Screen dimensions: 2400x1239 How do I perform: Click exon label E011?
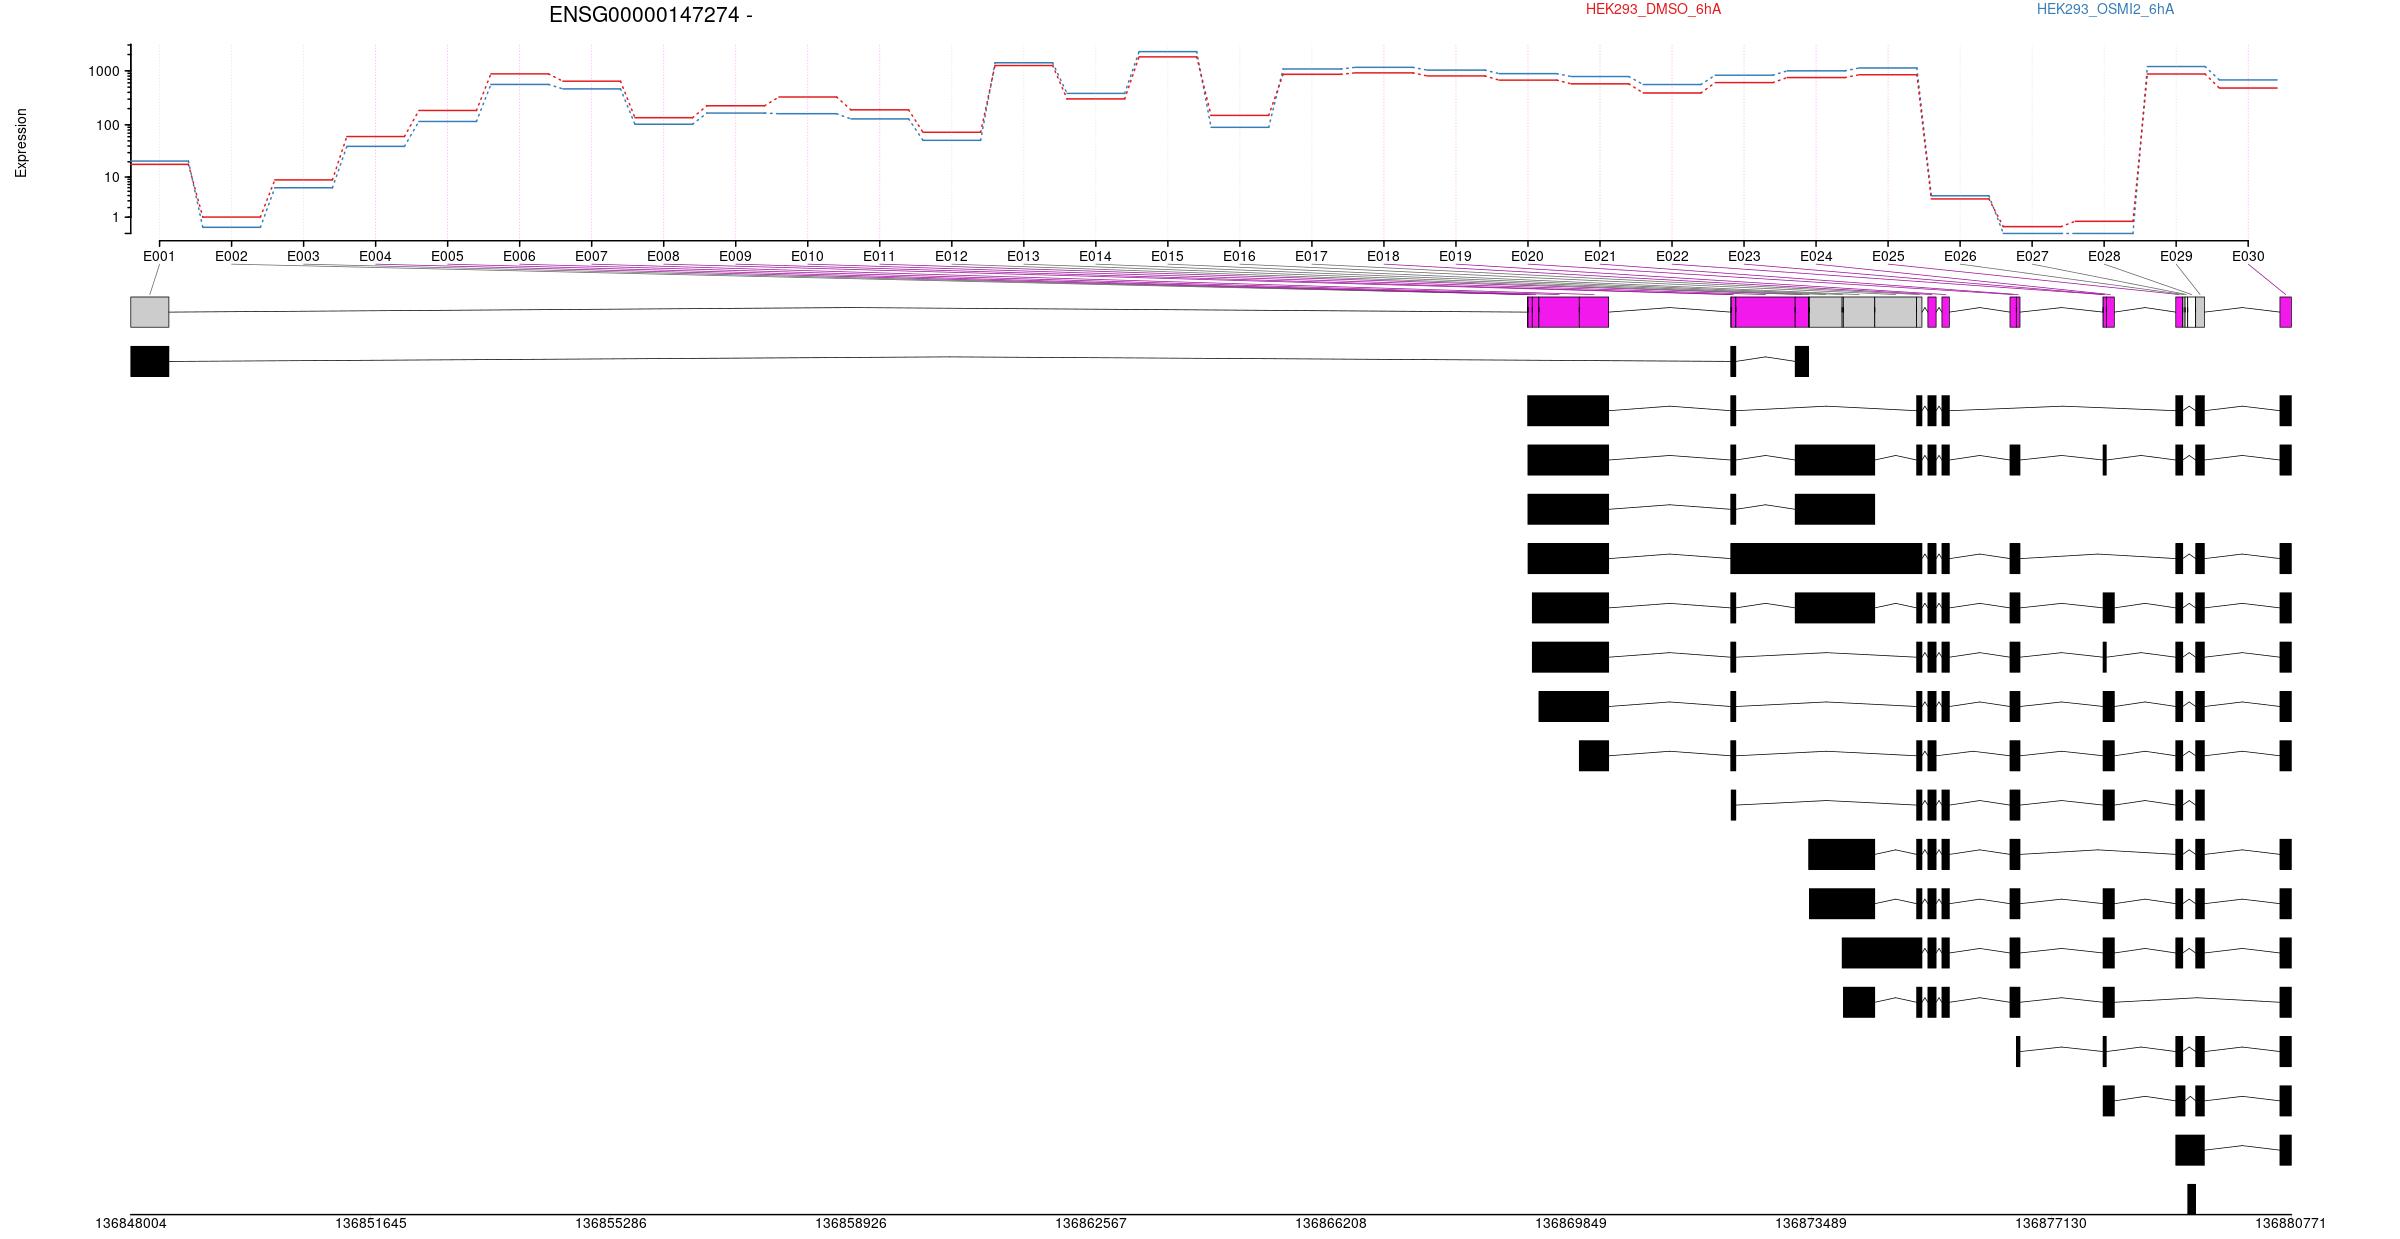(x=879, y=256)
